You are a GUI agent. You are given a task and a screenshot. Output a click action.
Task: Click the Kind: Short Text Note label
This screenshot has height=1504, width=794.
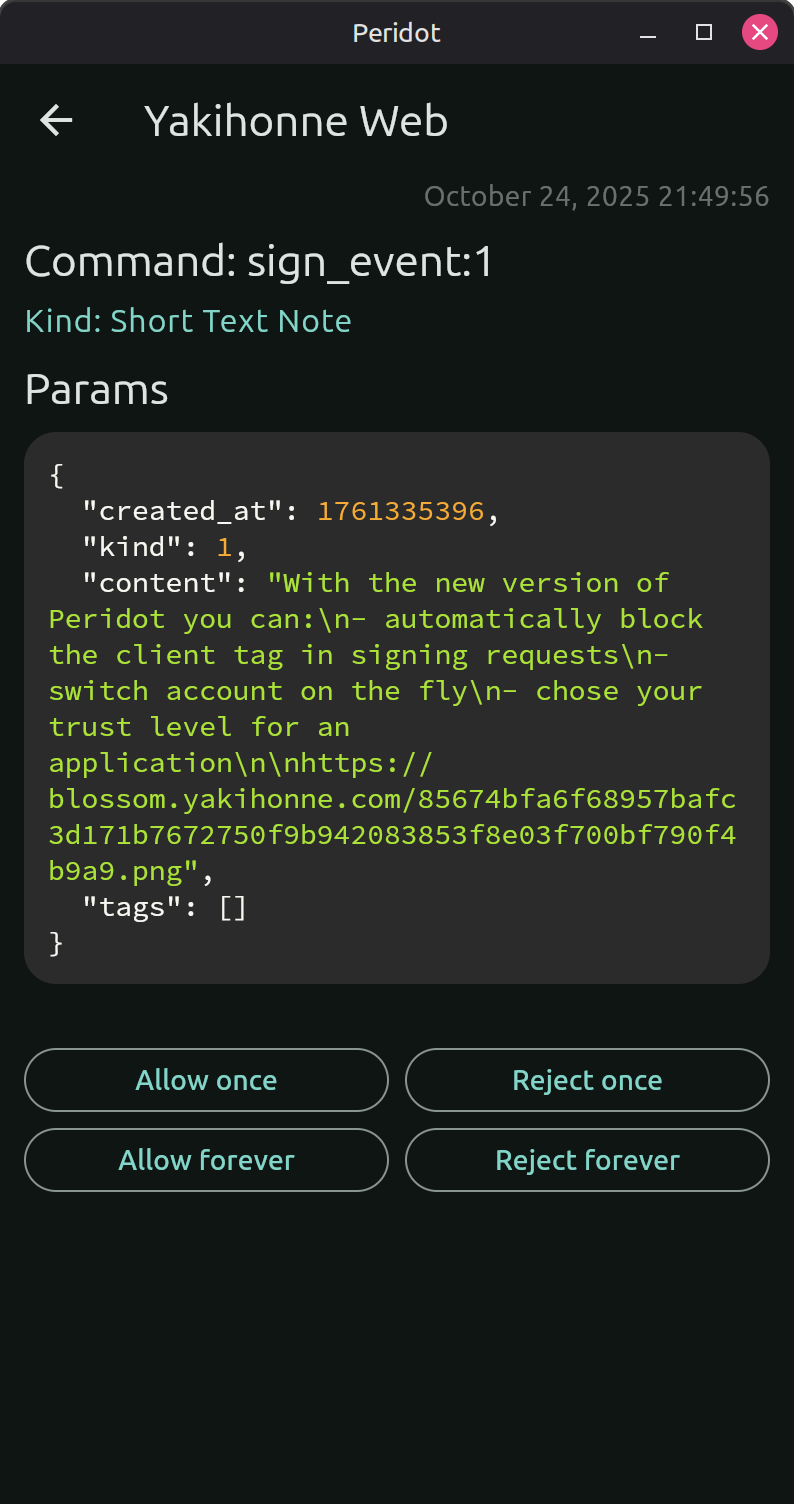tap(188, 321)
